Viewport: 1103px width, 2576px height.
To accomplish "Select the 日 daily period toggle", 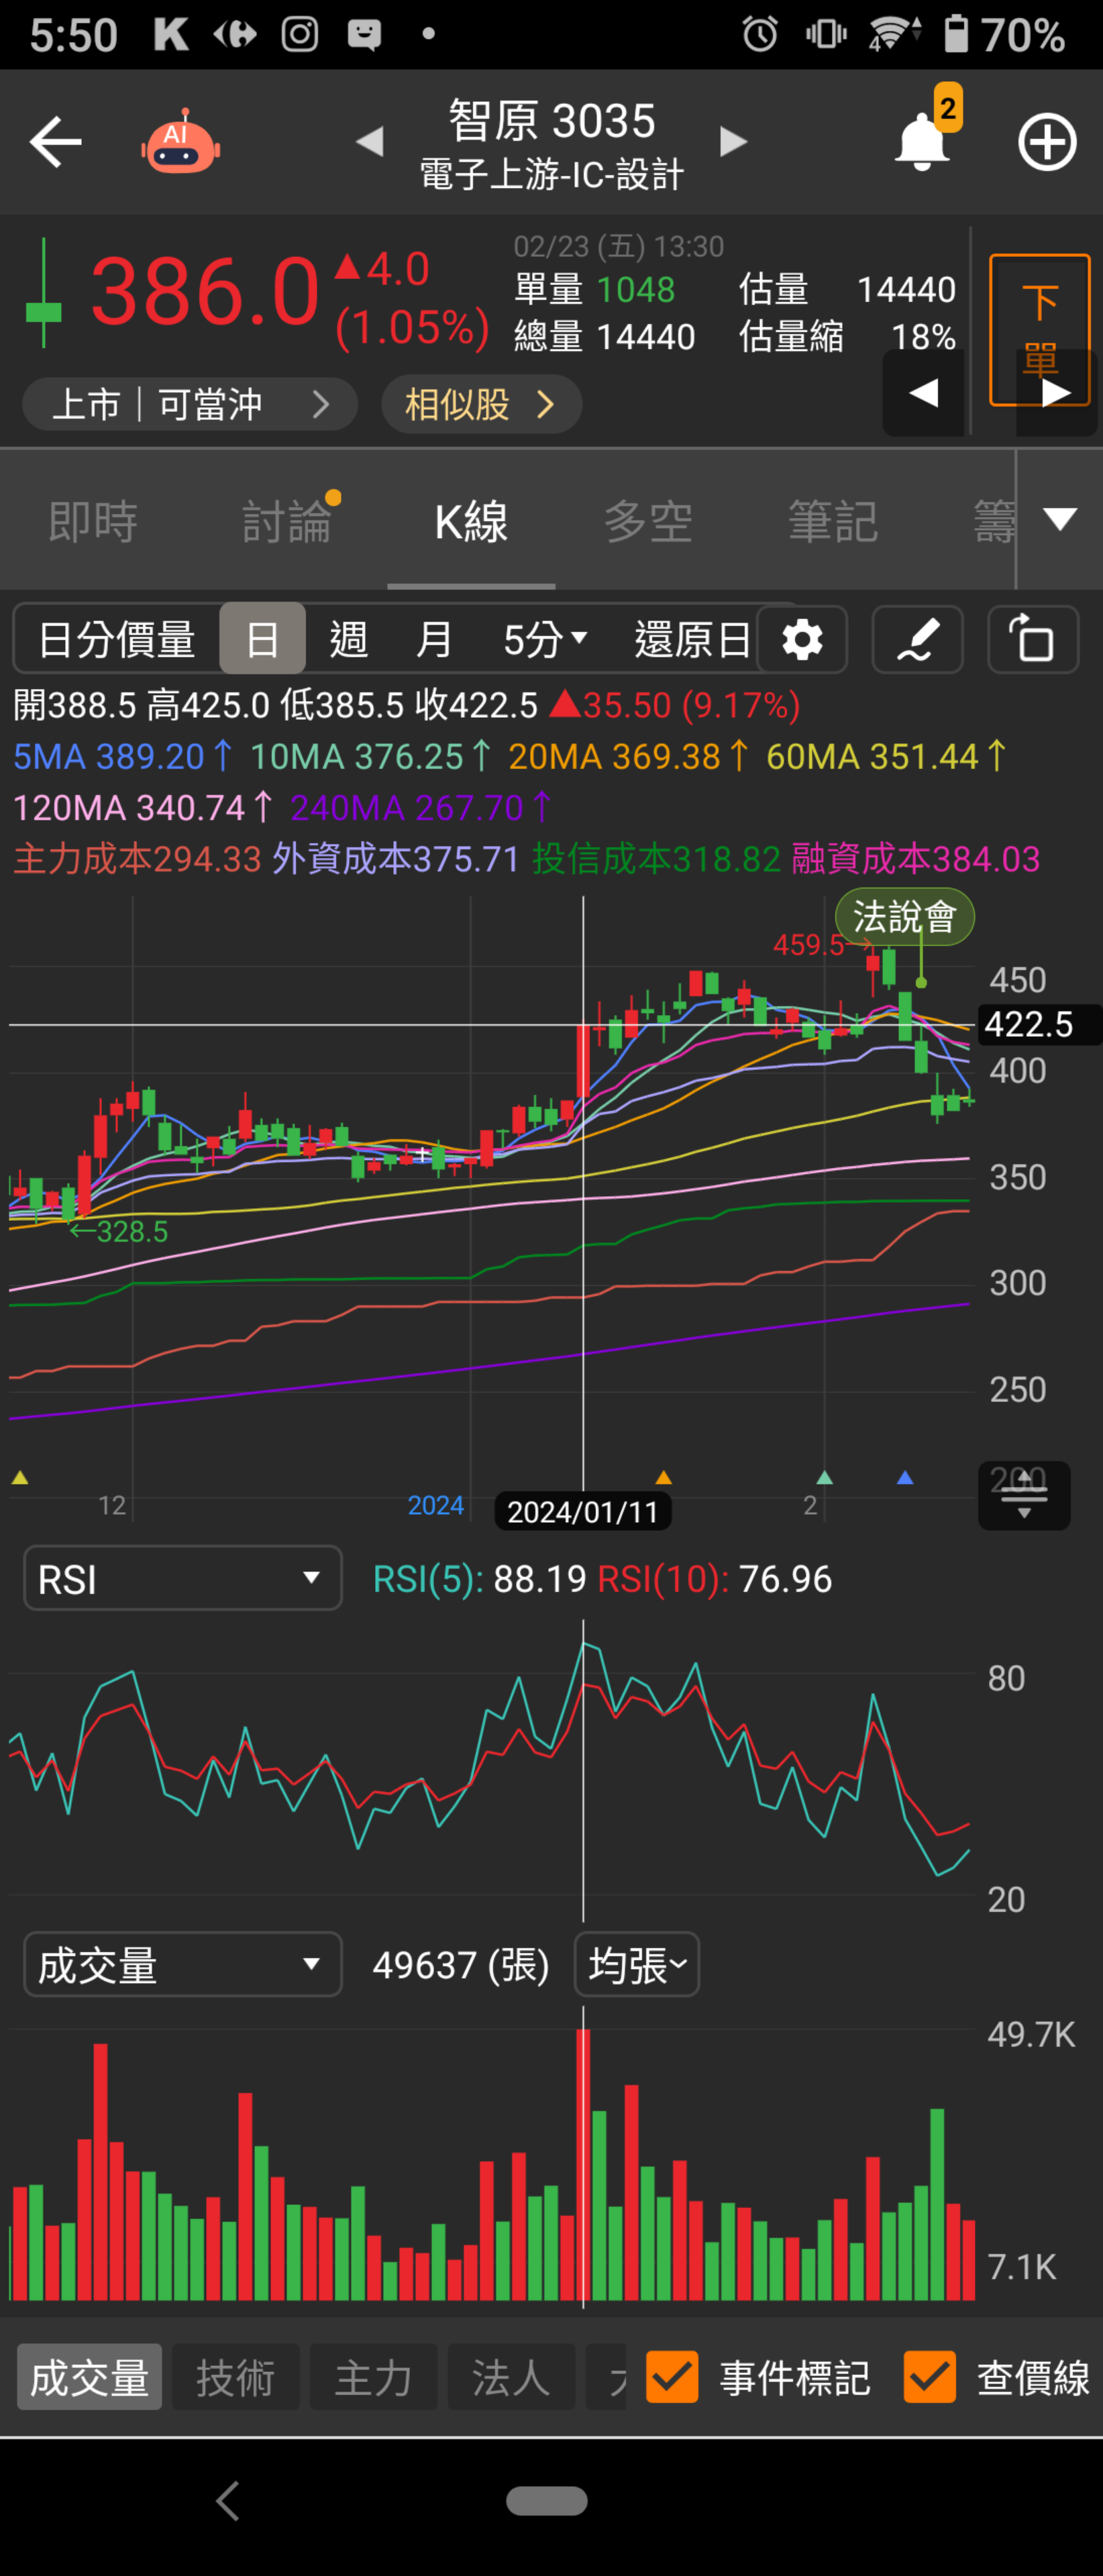I will point(262,640).
